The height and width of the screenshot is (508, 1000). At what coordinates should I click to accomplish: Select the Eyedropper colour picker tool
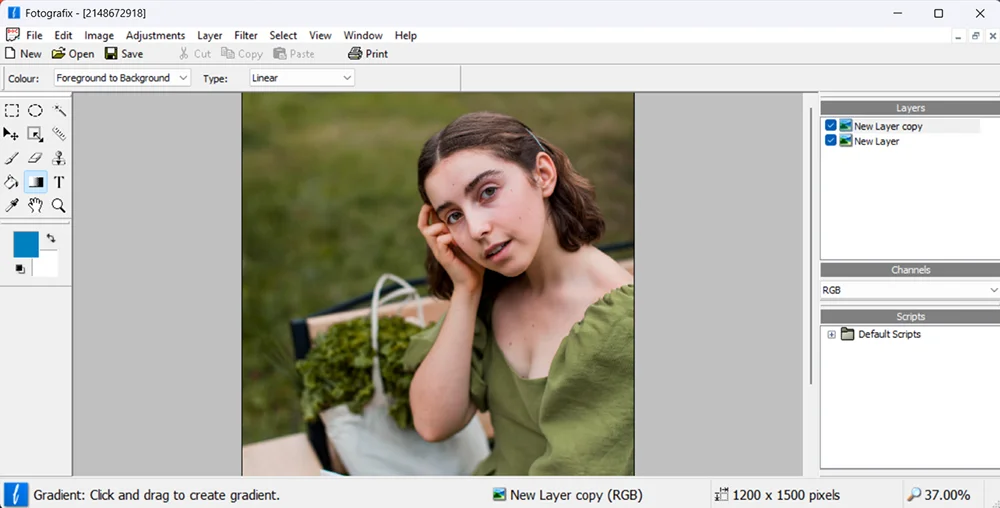[12, 206]
